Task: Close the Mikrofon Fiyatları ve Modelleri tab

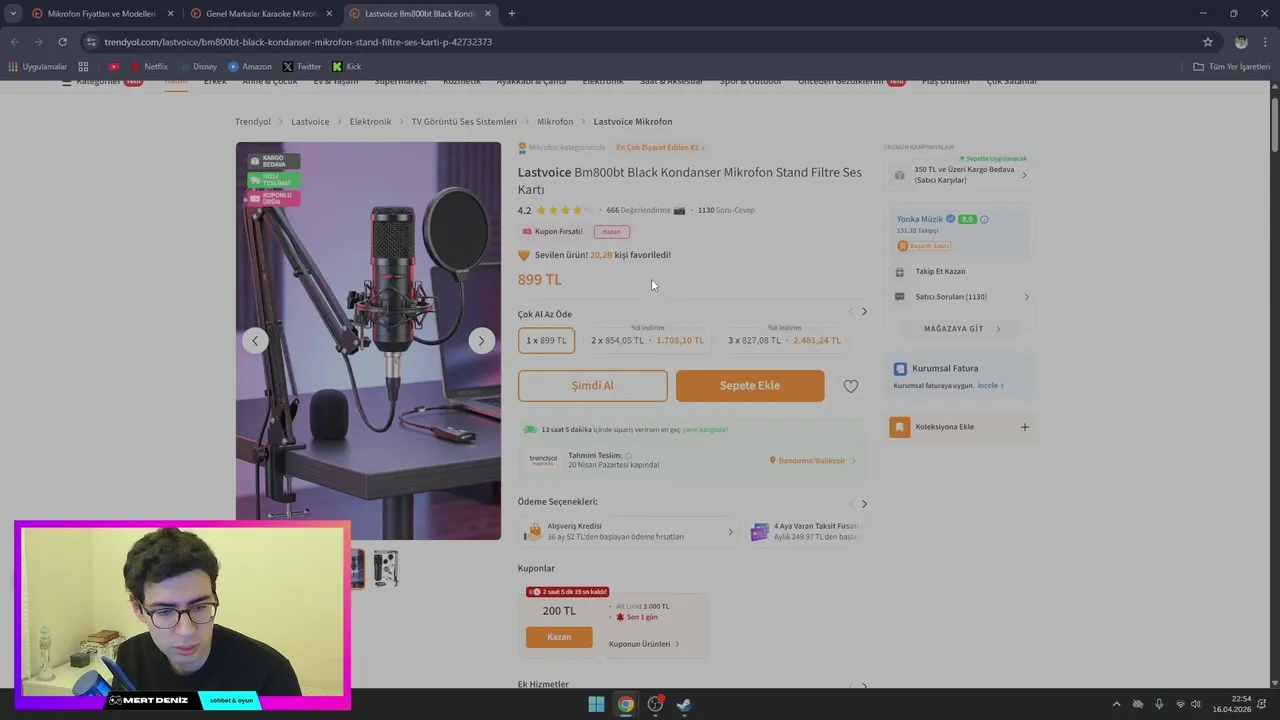Action: tap(170, 14)
